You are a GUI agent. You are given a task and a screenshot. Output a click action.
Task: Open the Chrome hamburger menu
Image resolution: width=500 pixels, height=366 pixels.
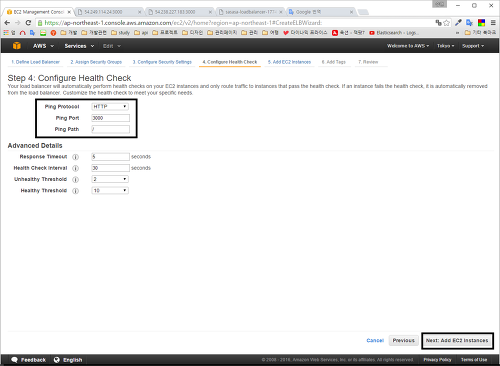pos(493,23)
